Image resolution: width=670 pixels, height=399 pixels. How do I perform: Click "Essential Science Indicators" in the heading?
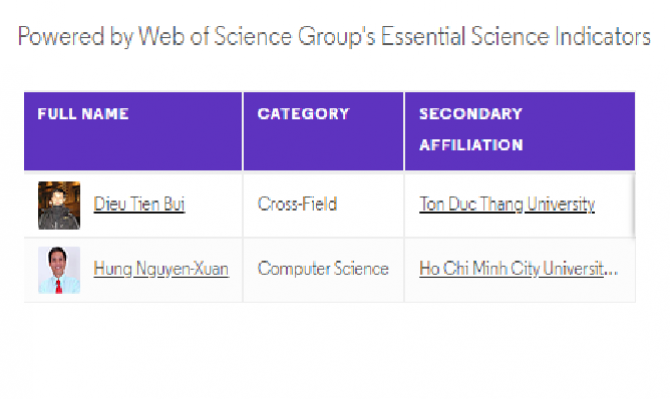click(516, 37)
